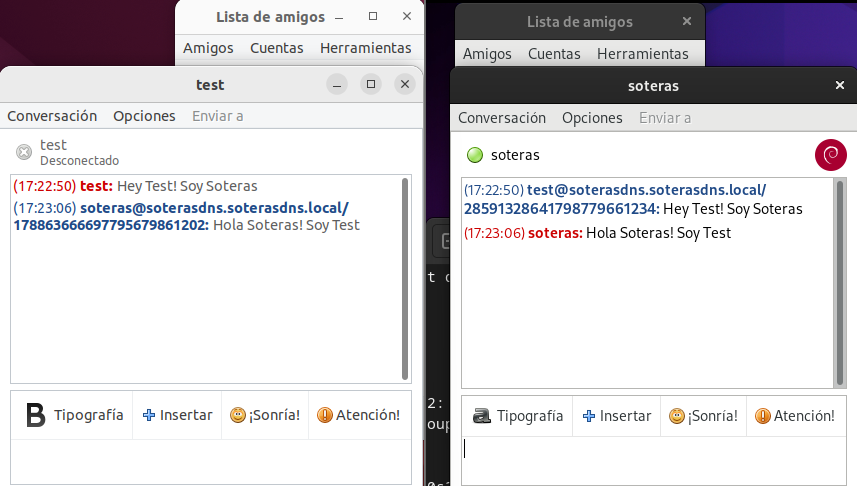
Task: Click the green online status icon next to soteras
Action: [x=475, y=155]
